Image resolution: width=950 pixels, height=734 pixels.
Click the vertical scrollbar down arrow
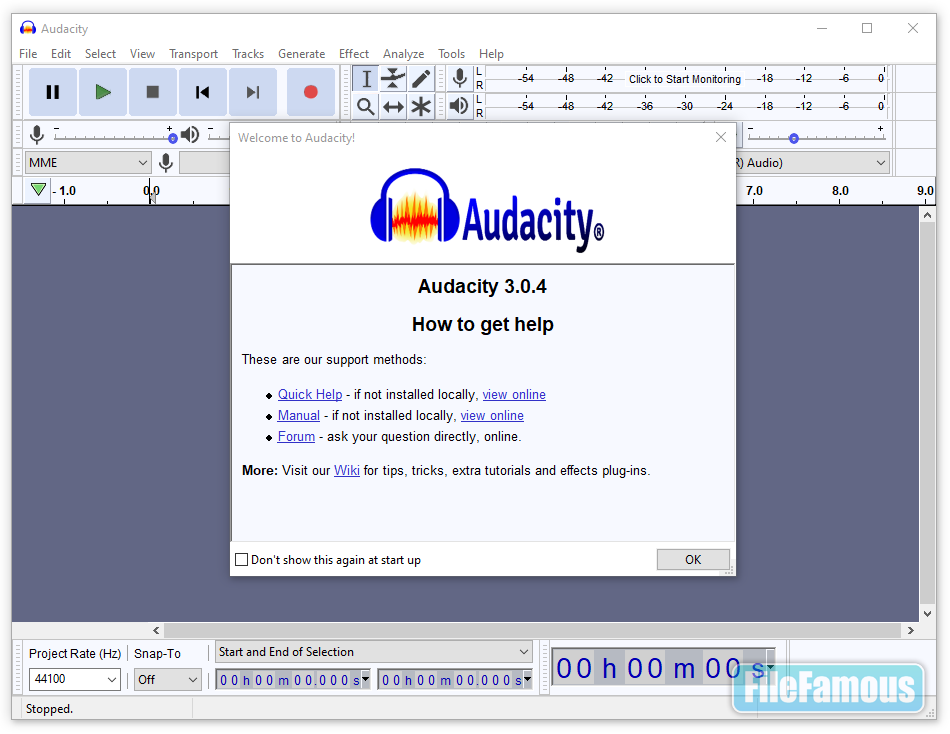point(928,613)
